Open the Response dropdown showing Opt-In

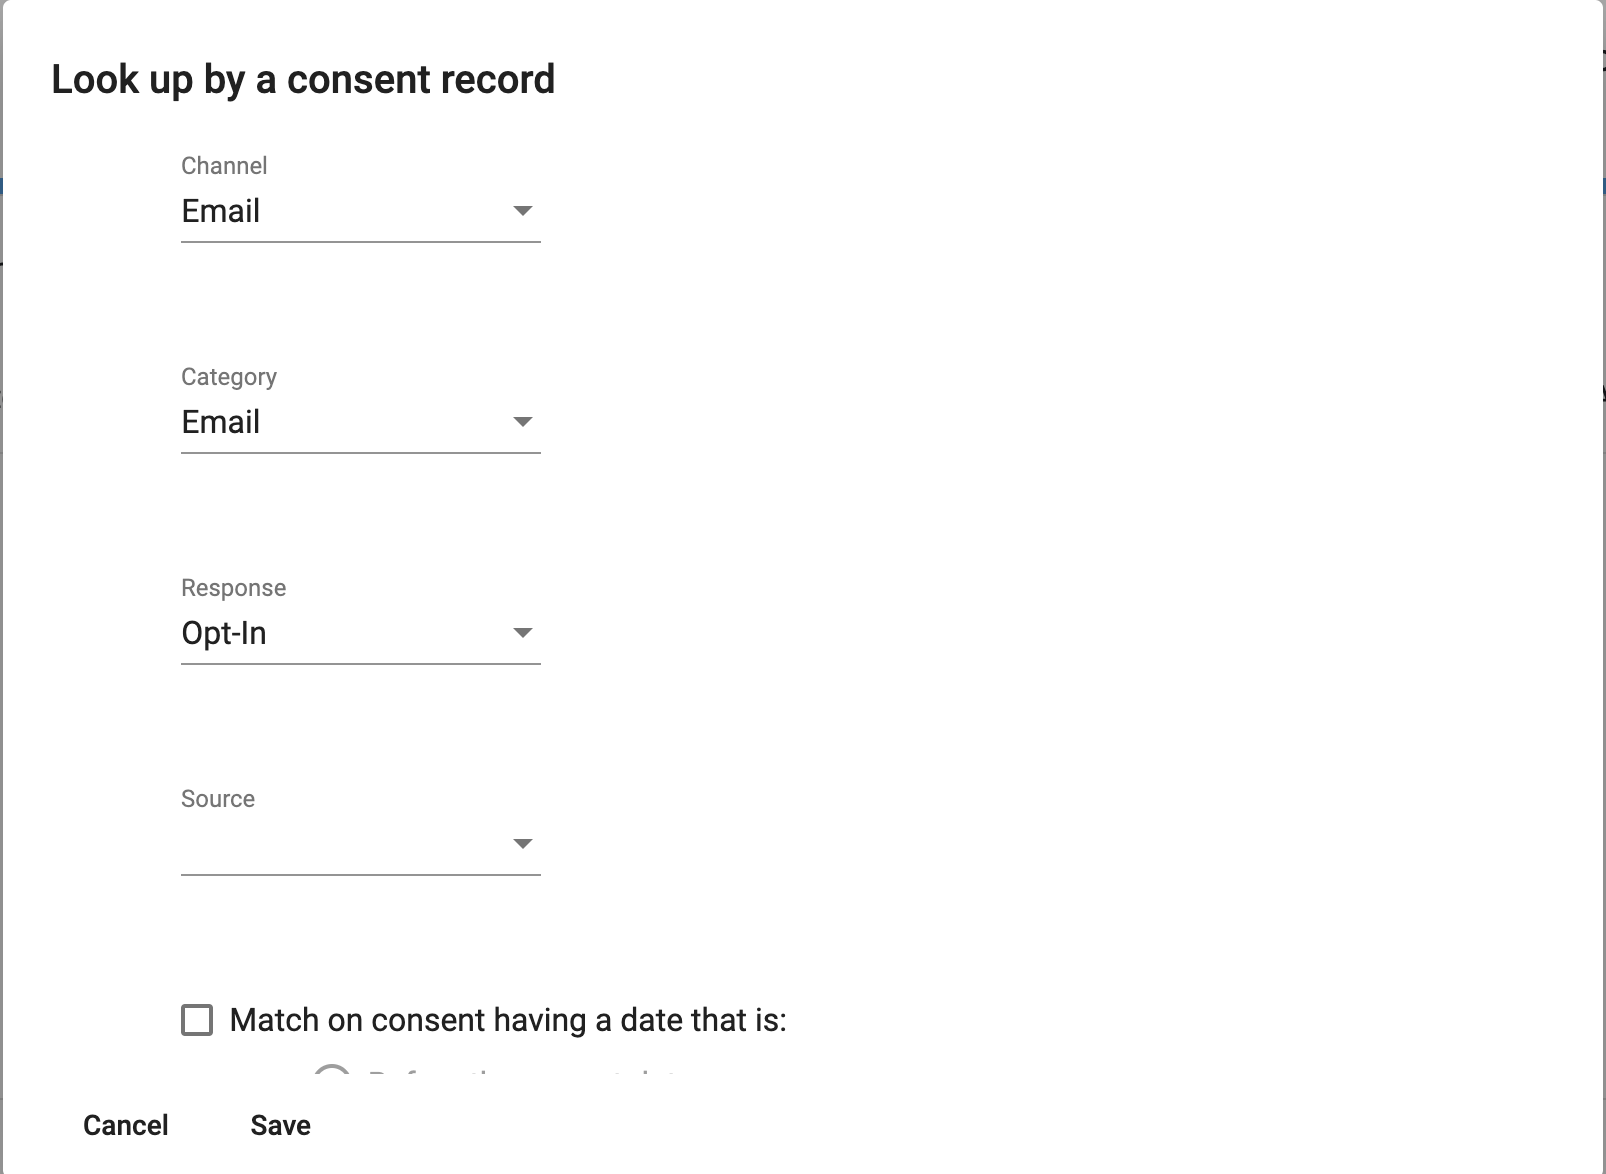point(361,634)
